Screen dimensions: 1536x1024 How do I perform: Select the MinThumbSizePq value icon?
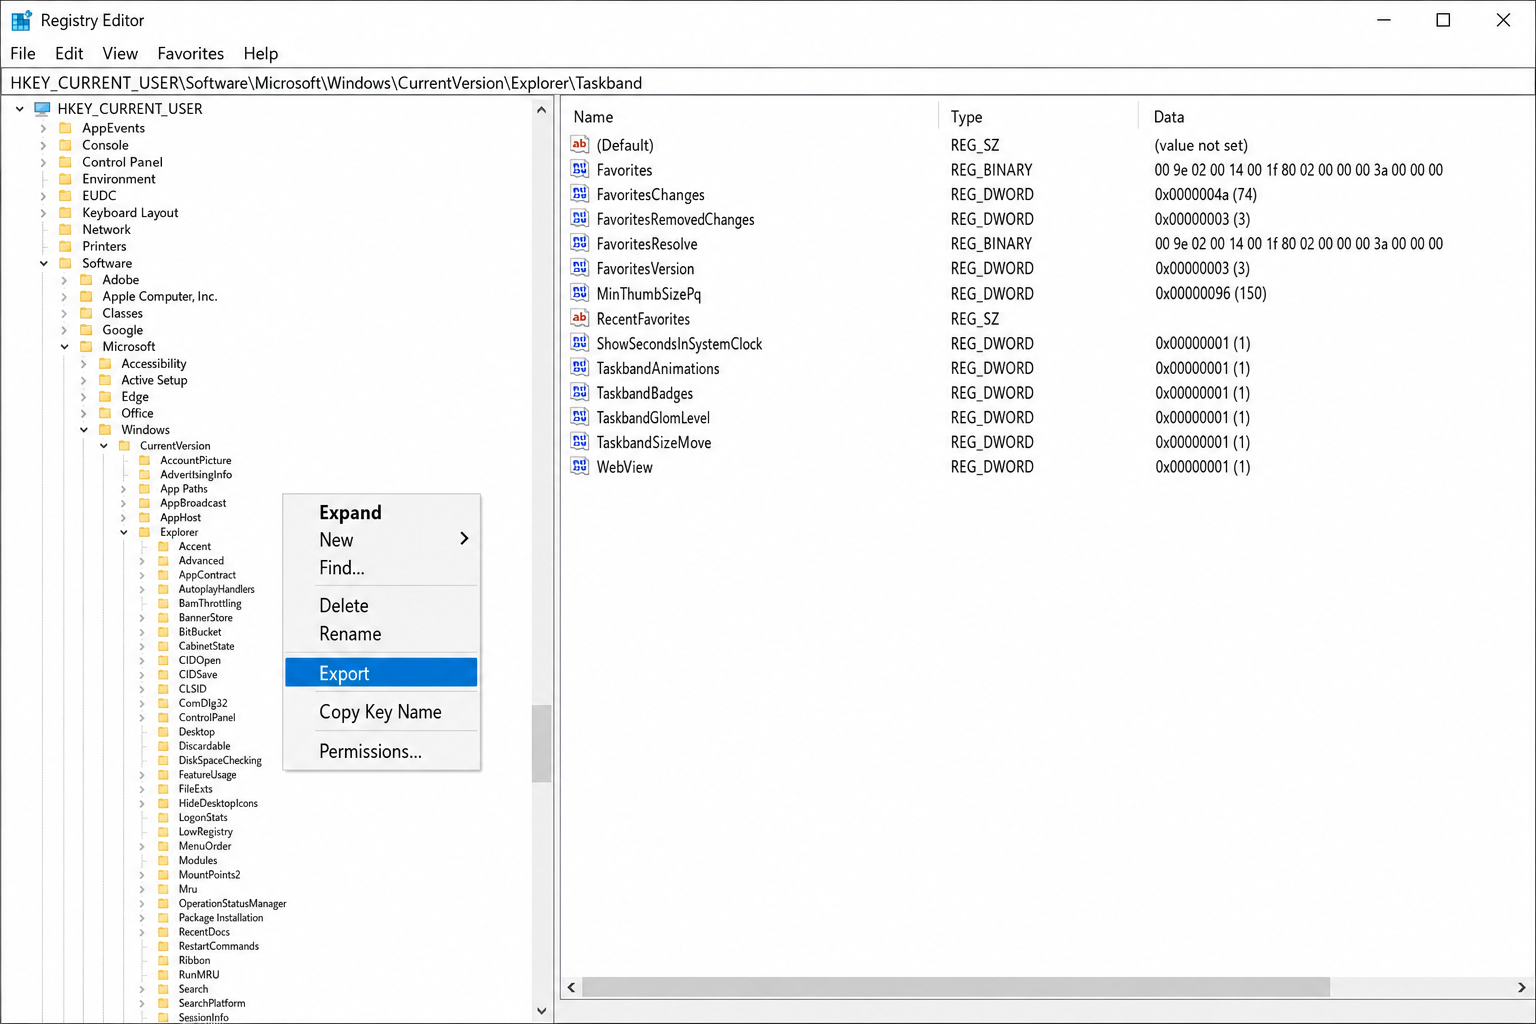click(x=580, y=293)
